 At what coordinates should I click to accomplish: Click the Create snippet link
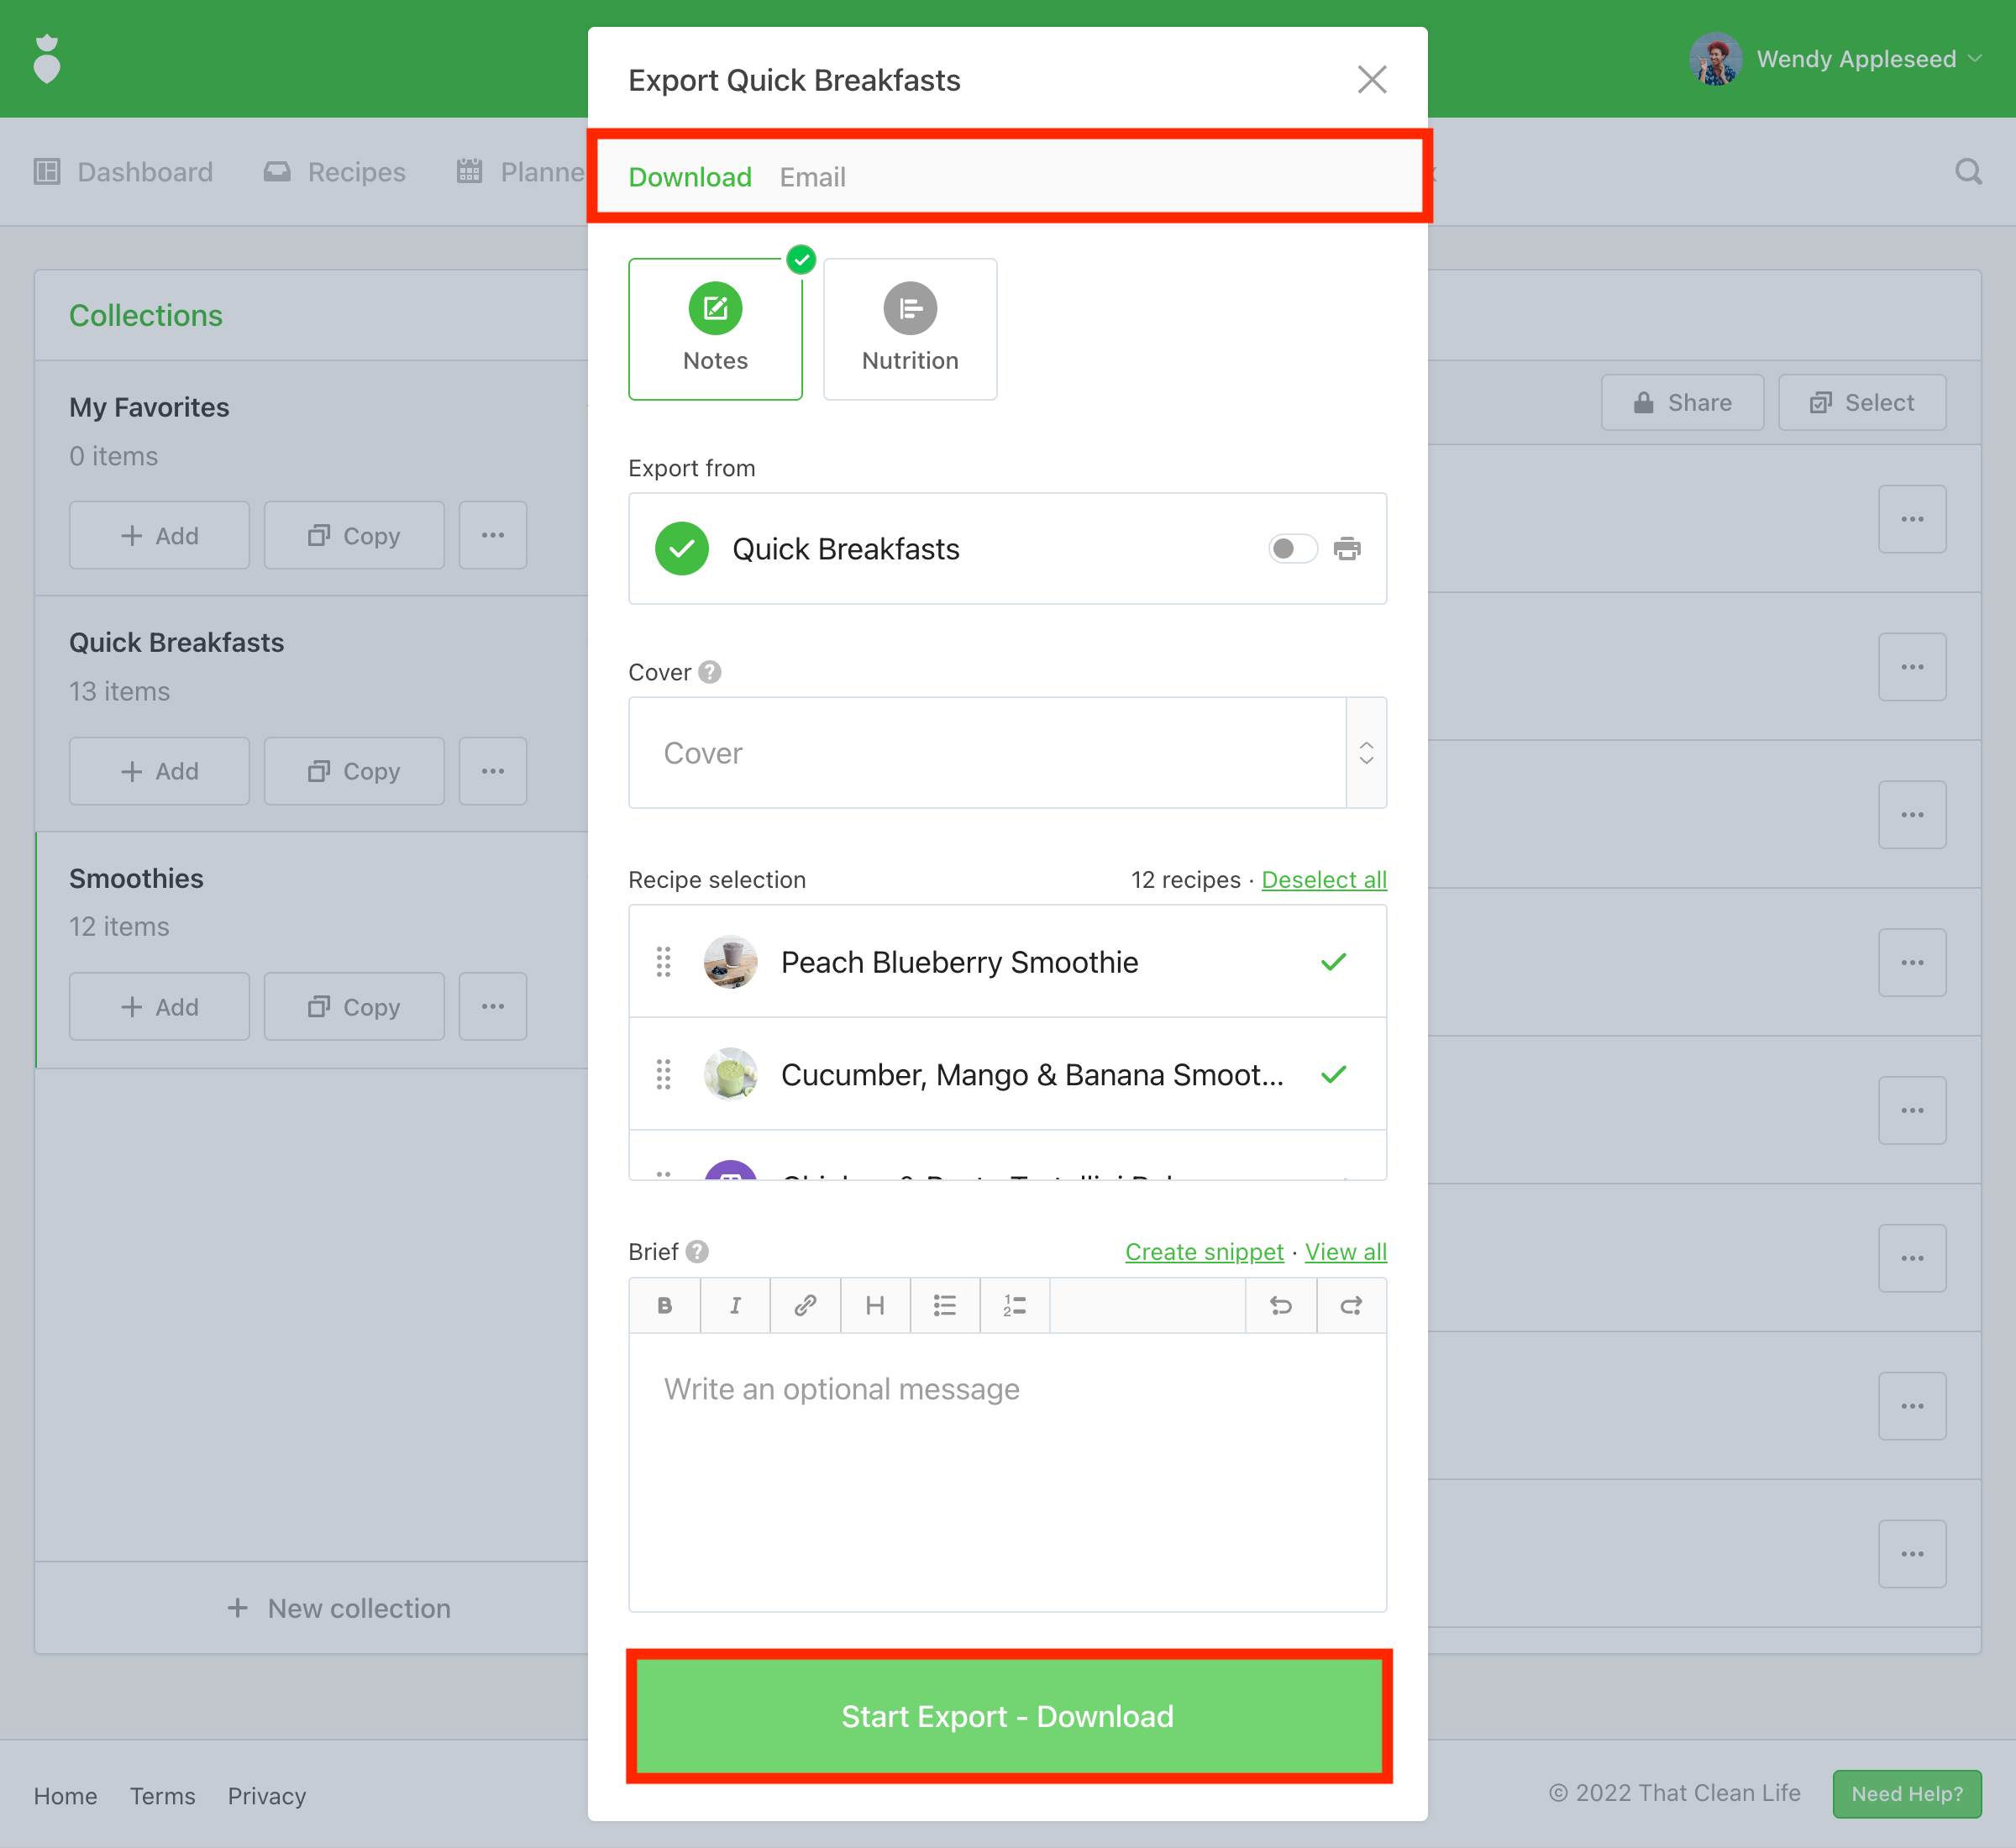(x=1204, y=1252)
